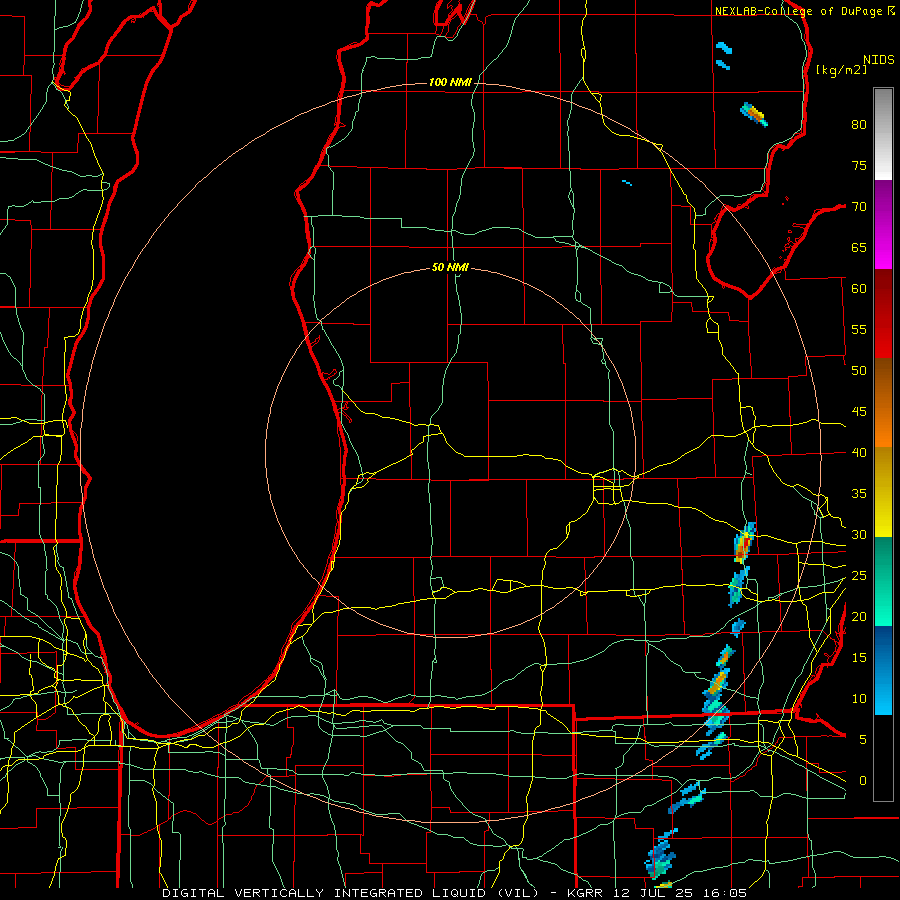Click the 80 value on the color scale
The height and width of the screenshot is (900, 900).
click(859, 125)
